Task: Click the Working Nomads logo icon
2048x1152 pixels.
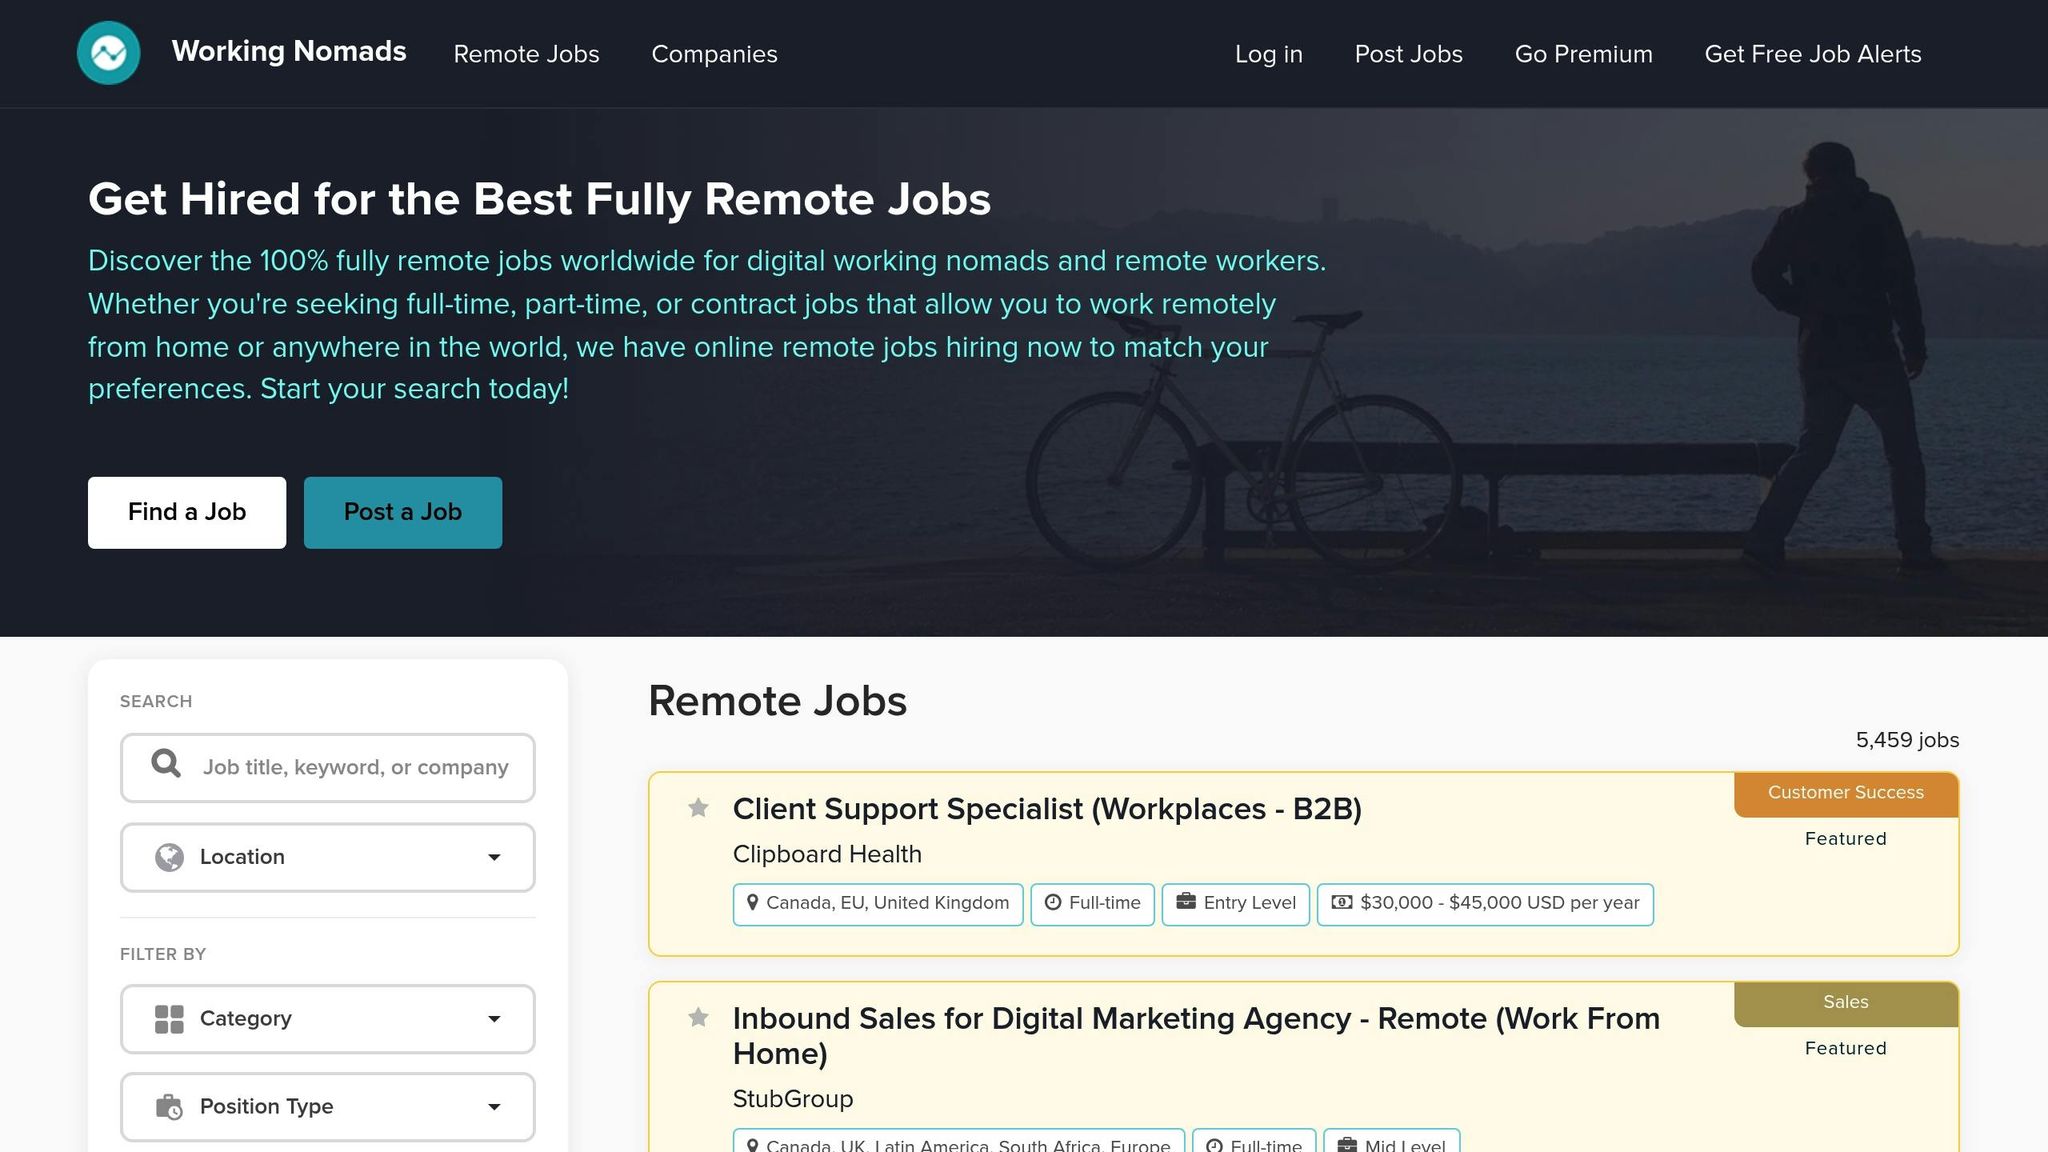Action: click(108, 52)
